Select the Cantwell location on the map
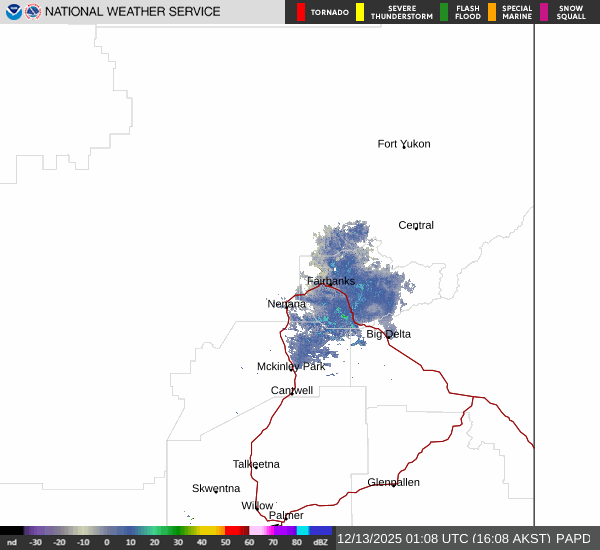The height and width of the screenshot is (550, 600). [292, 390]
